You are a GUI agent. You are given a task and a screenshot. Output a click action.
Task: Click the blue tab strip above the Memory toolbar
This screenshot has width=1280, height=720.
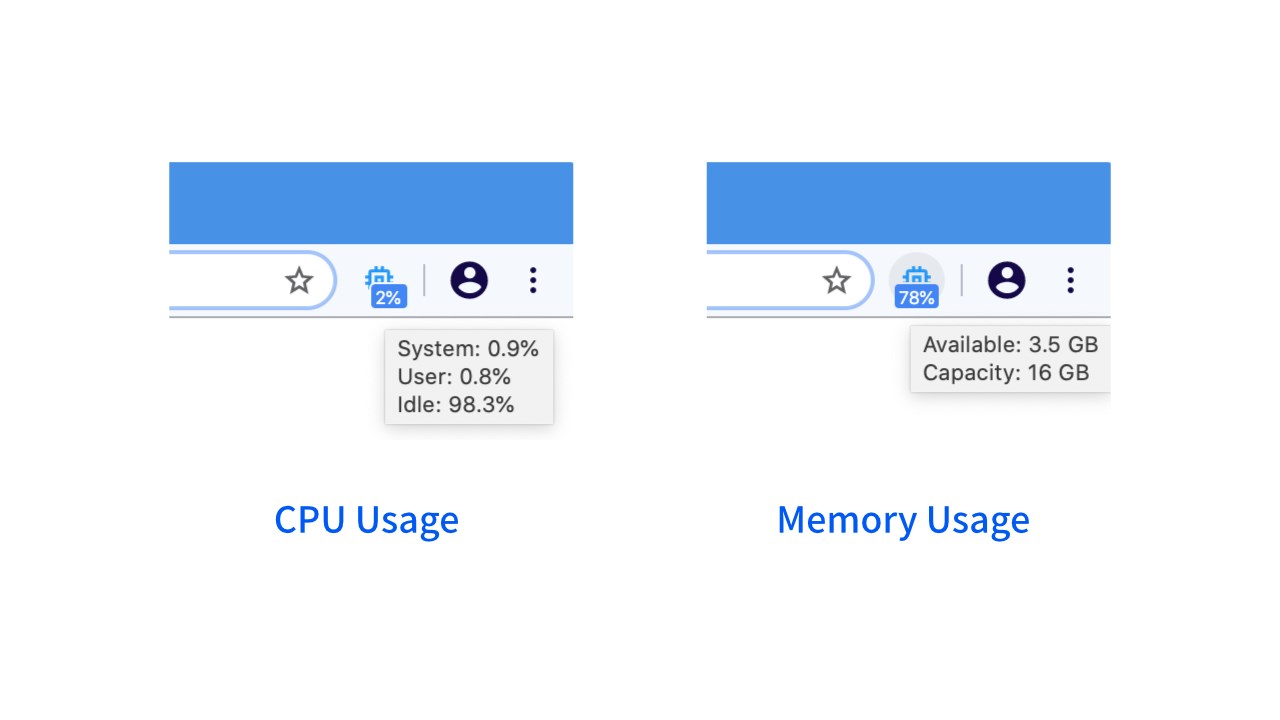908,203
